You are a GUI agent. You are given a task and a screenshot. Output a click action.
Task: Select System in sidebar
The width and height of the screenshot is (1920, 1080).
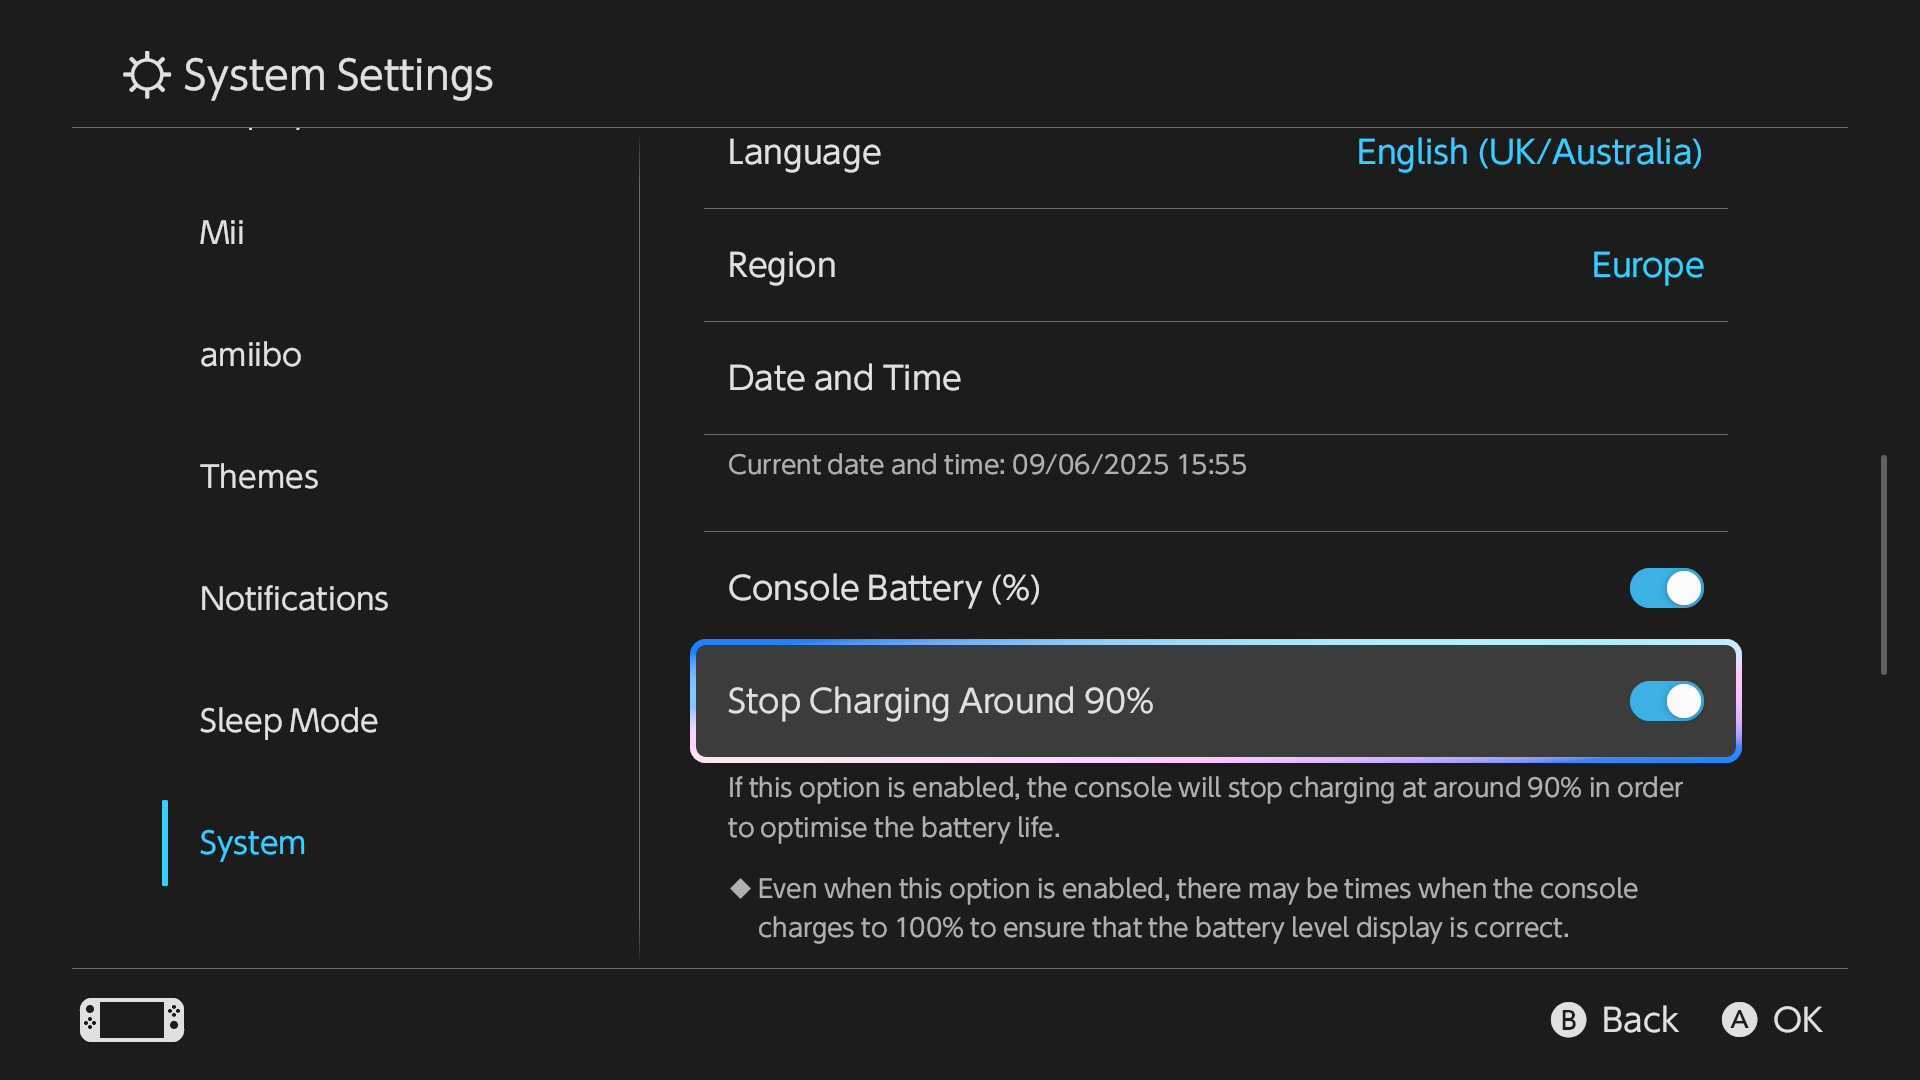(x=252, y=843)
